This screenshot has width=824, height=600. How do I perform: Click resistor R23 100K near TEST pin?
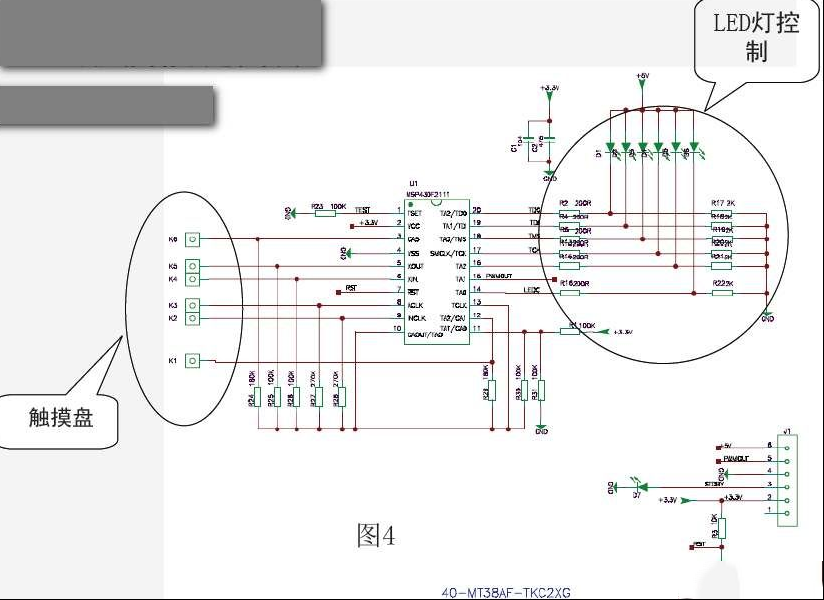click(325, 213)
